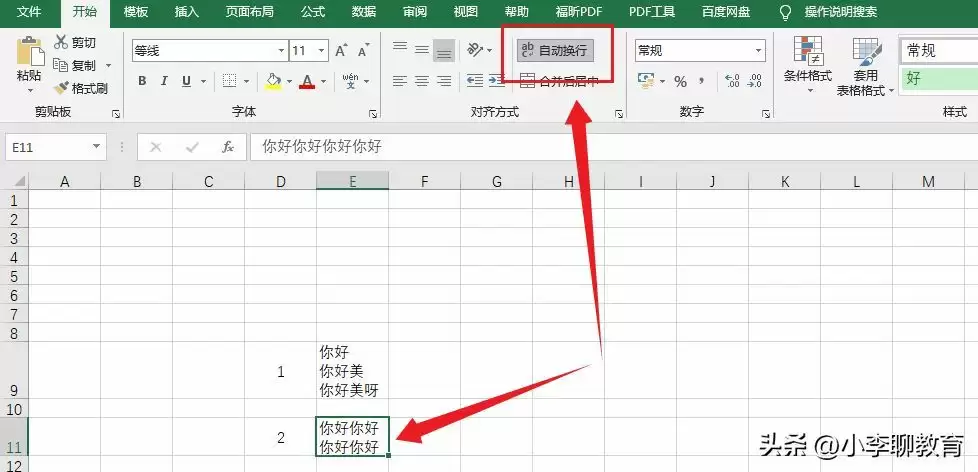The width and height of the screenshot is (978, 472).
Task: Open the font name 等线 dropdown
Action: click(281, 51)
